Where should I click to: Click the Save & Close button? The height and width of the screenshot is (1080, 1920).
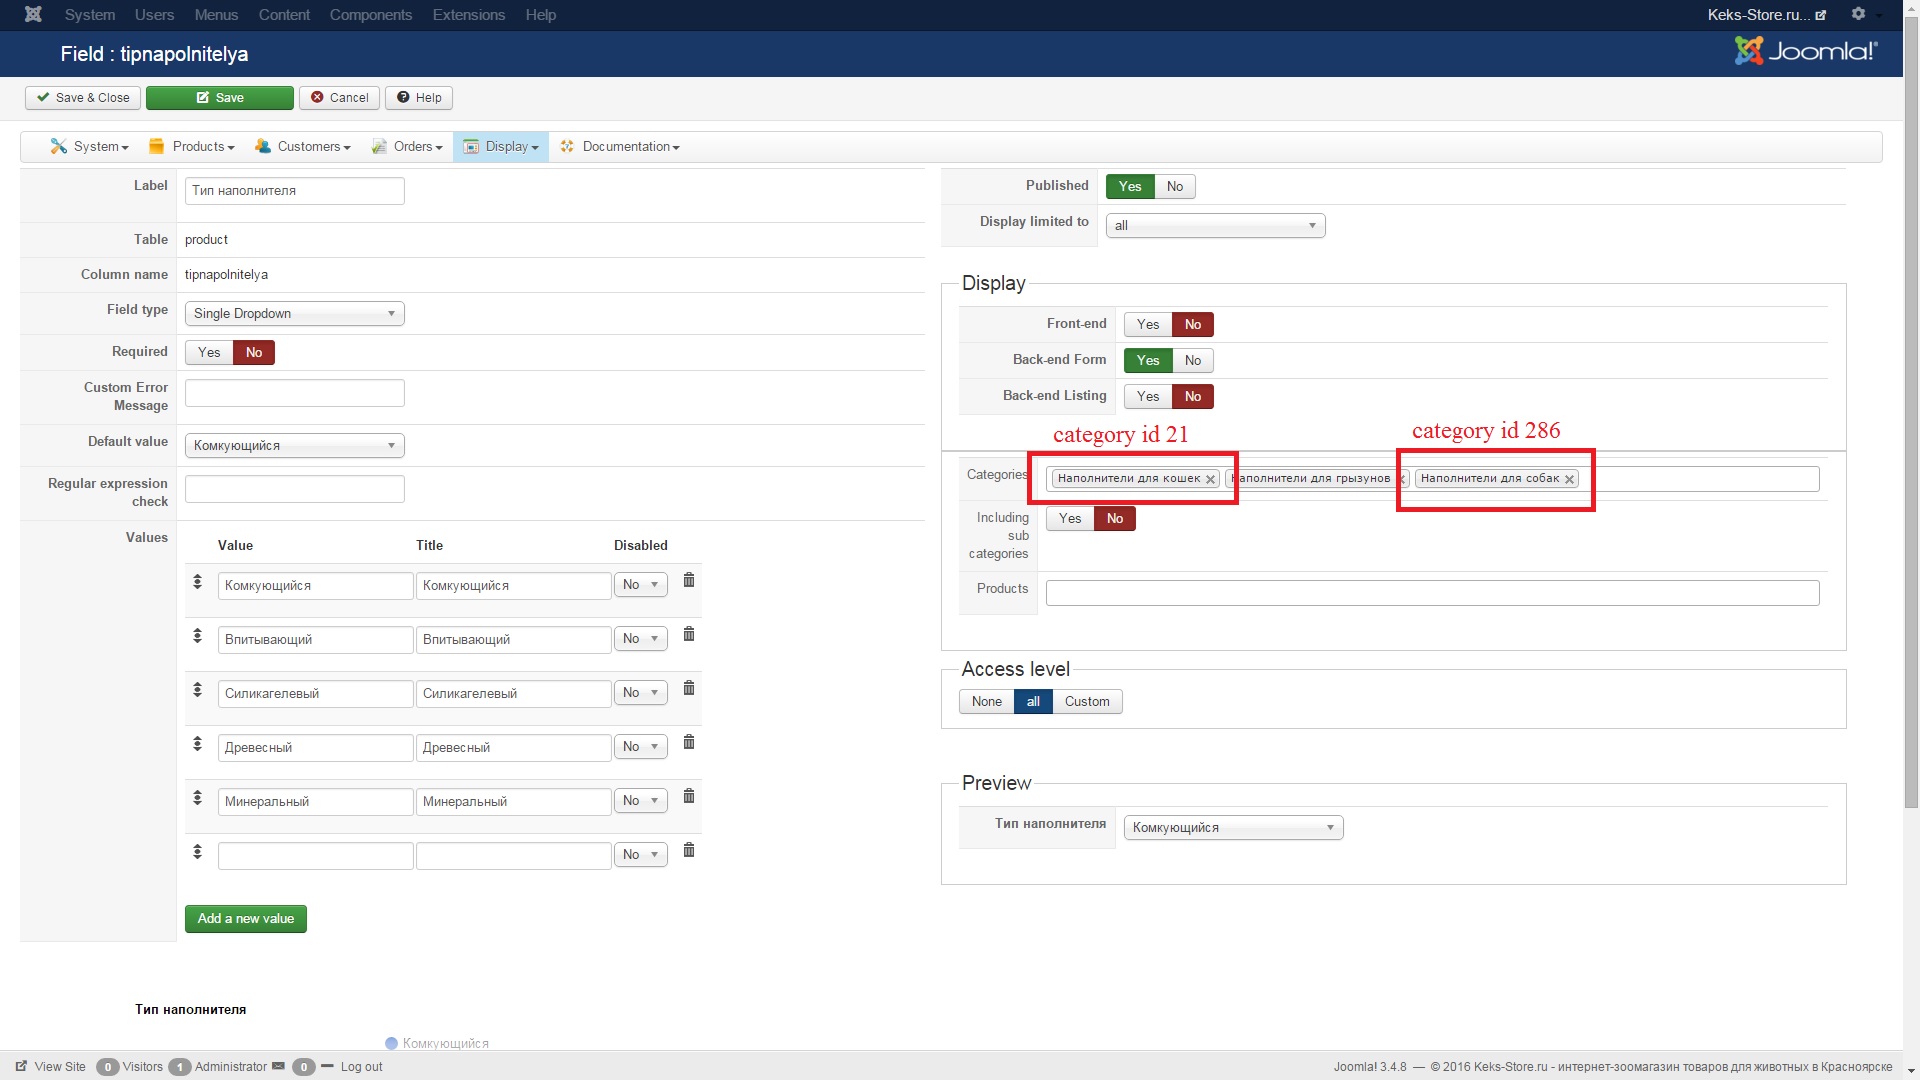pos(83,97)
